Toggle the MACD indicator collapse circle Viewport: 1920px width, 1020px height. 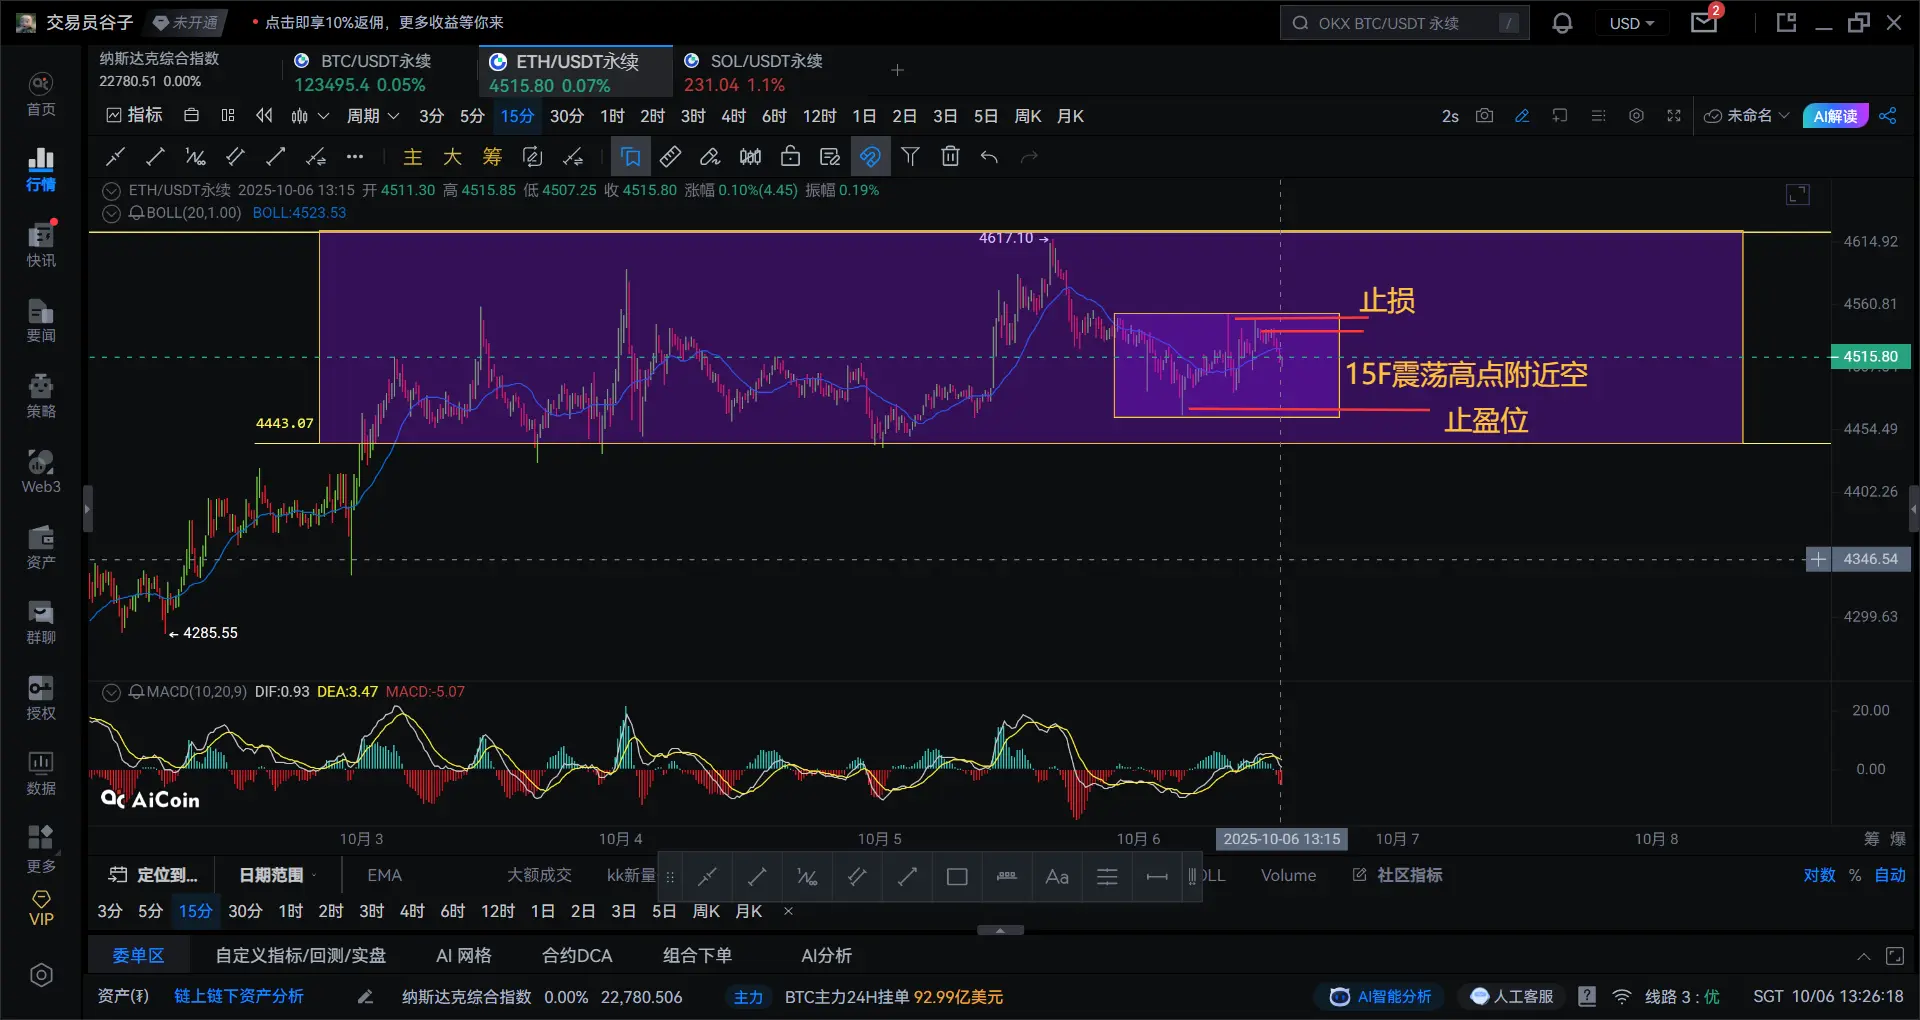(x=112, y=692)
